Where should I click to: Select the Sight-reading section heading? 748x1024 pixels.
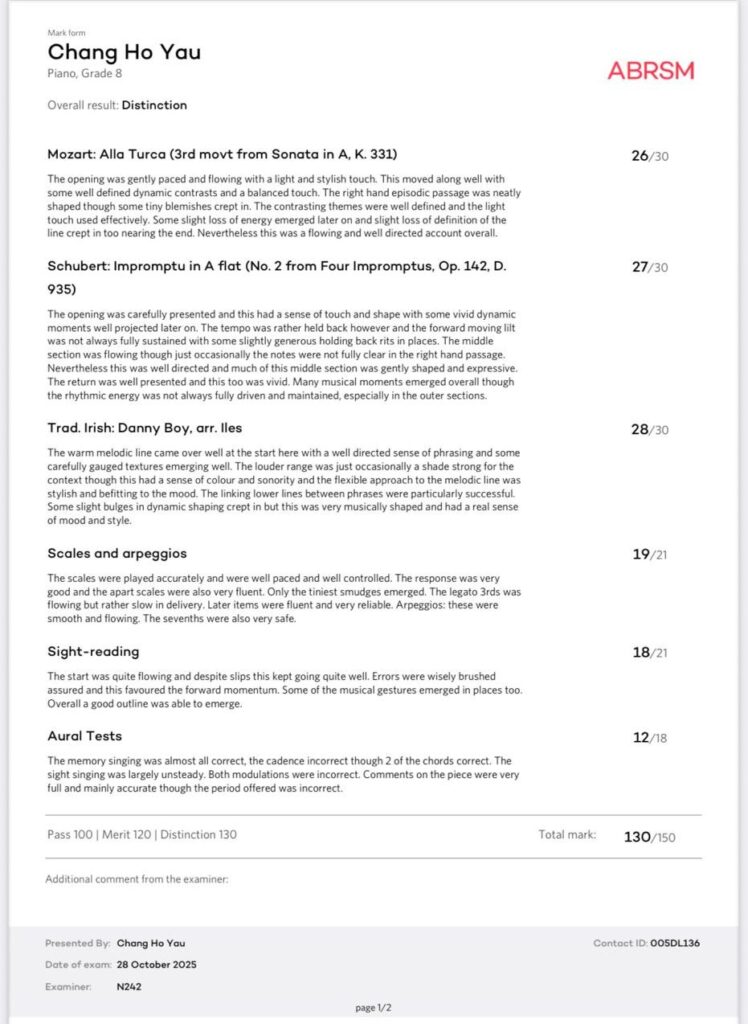click(93, 651)
